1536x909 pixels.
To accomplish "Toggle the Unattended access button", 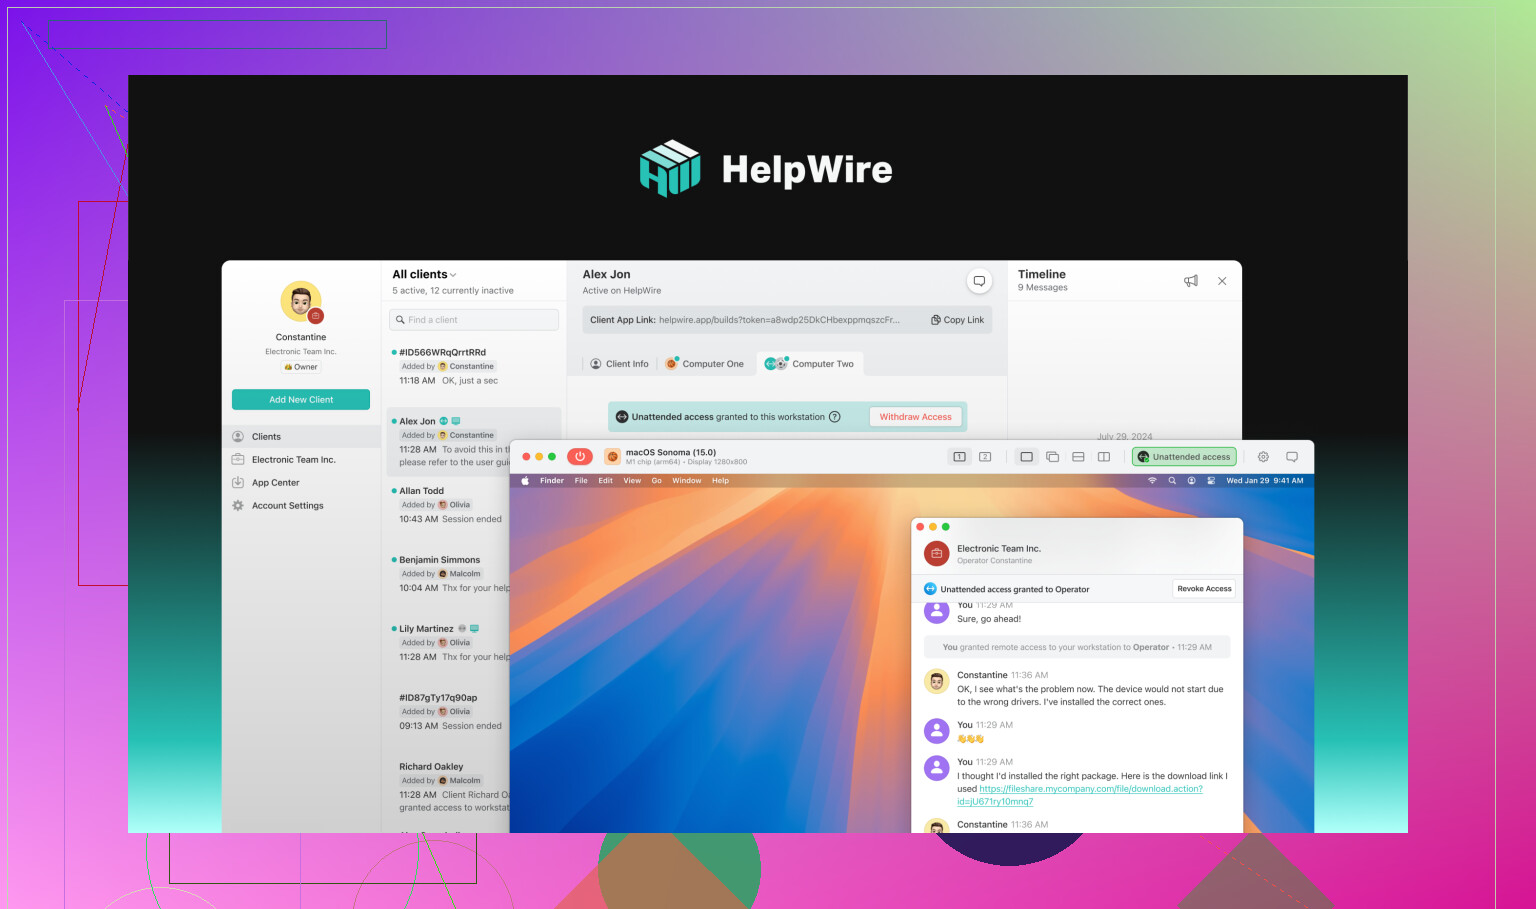I will tap(1184, 457).
